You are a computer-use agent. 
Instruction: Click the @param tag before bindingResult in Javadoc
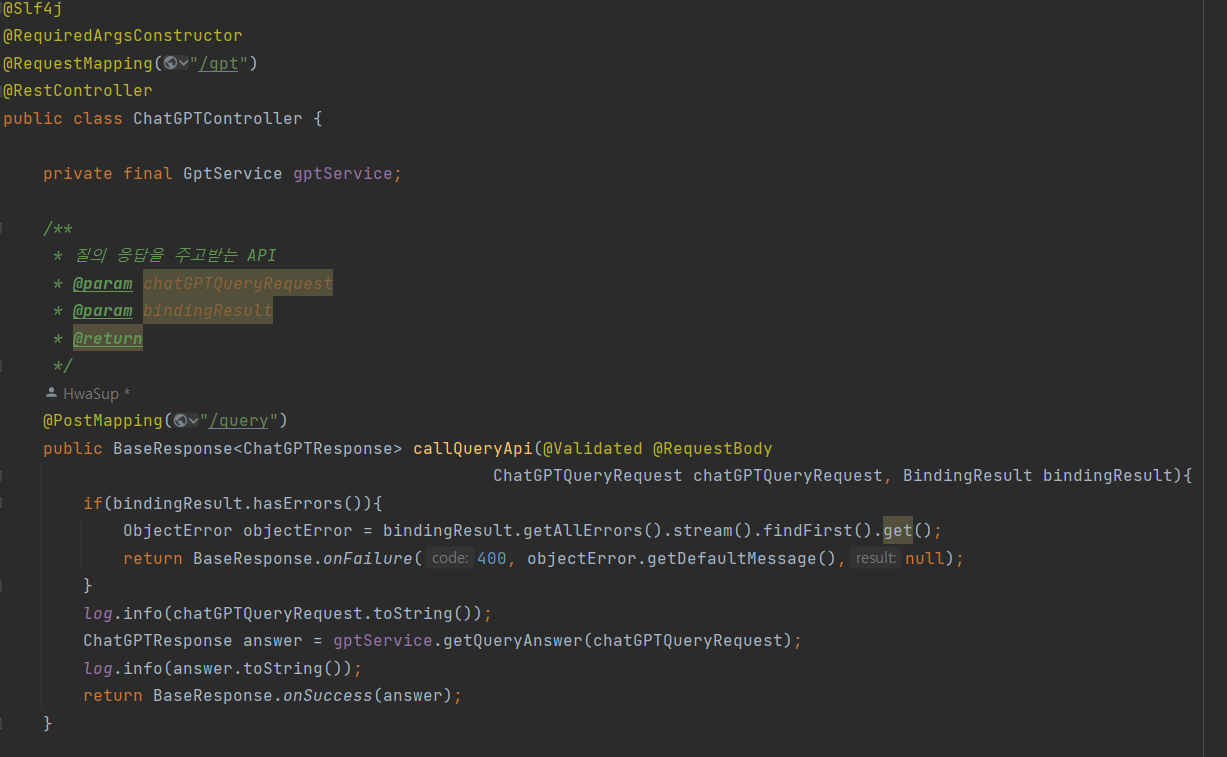[103, 311]
